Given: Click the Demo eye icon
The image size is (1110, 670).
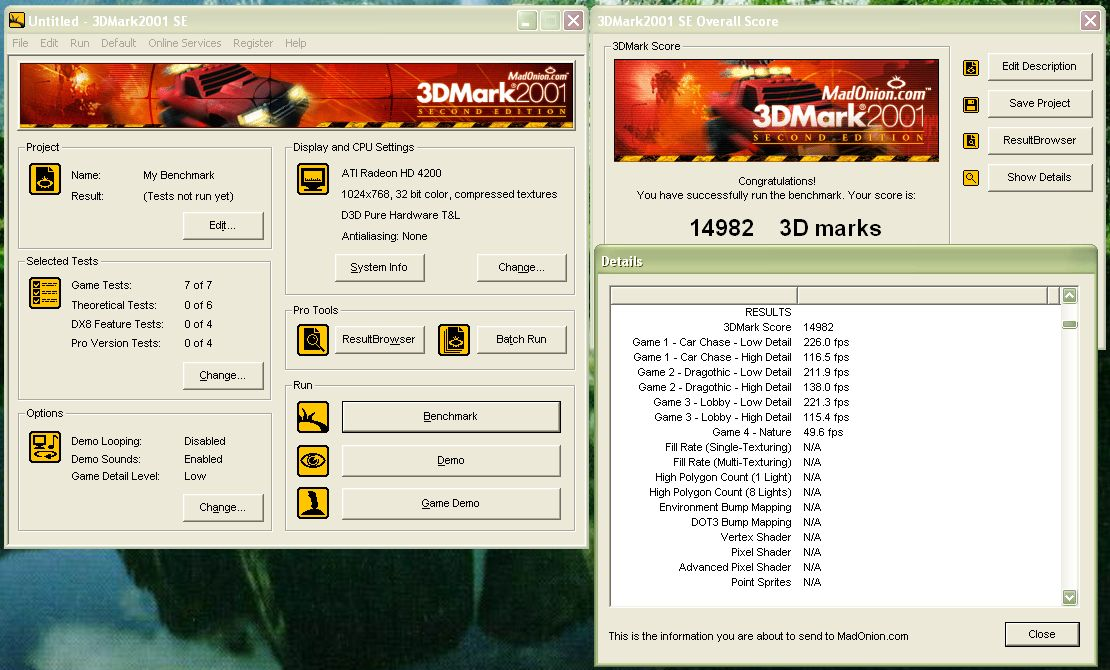Looking at the screenshot, I should pos(313,461).
